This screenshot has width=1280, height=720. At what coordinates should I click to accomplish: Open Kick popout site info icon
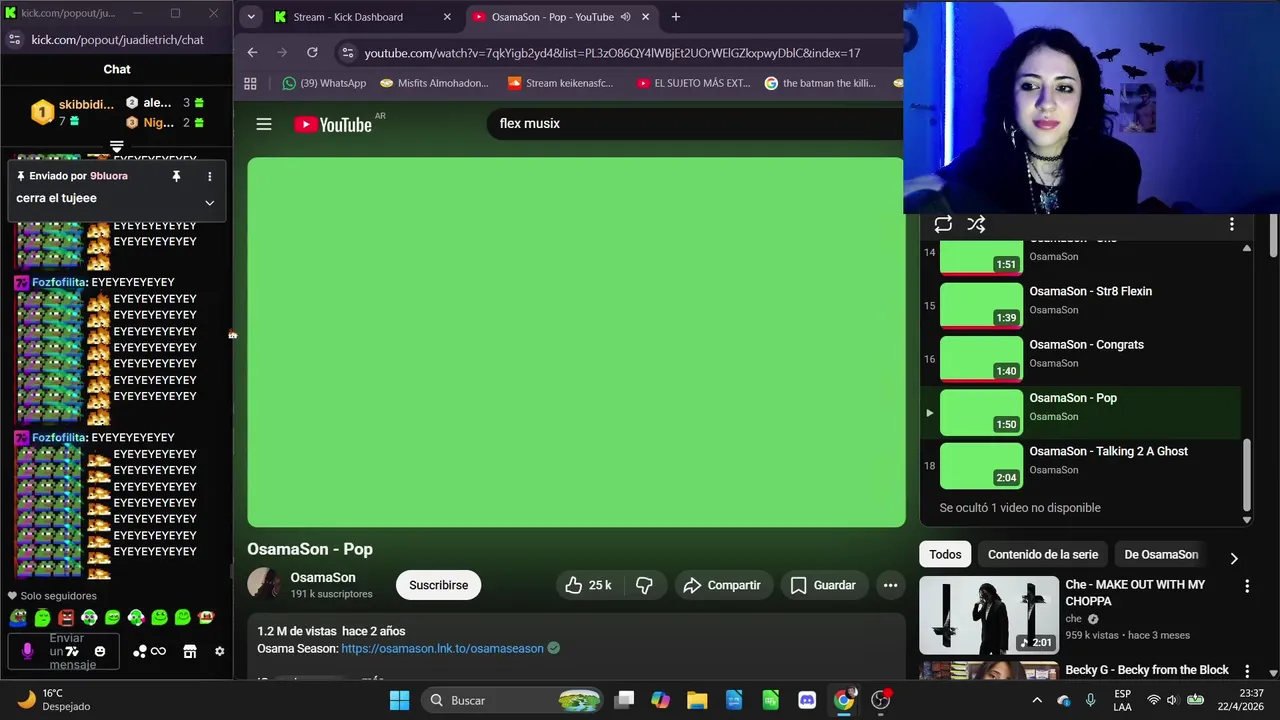[x=14, y=39]
